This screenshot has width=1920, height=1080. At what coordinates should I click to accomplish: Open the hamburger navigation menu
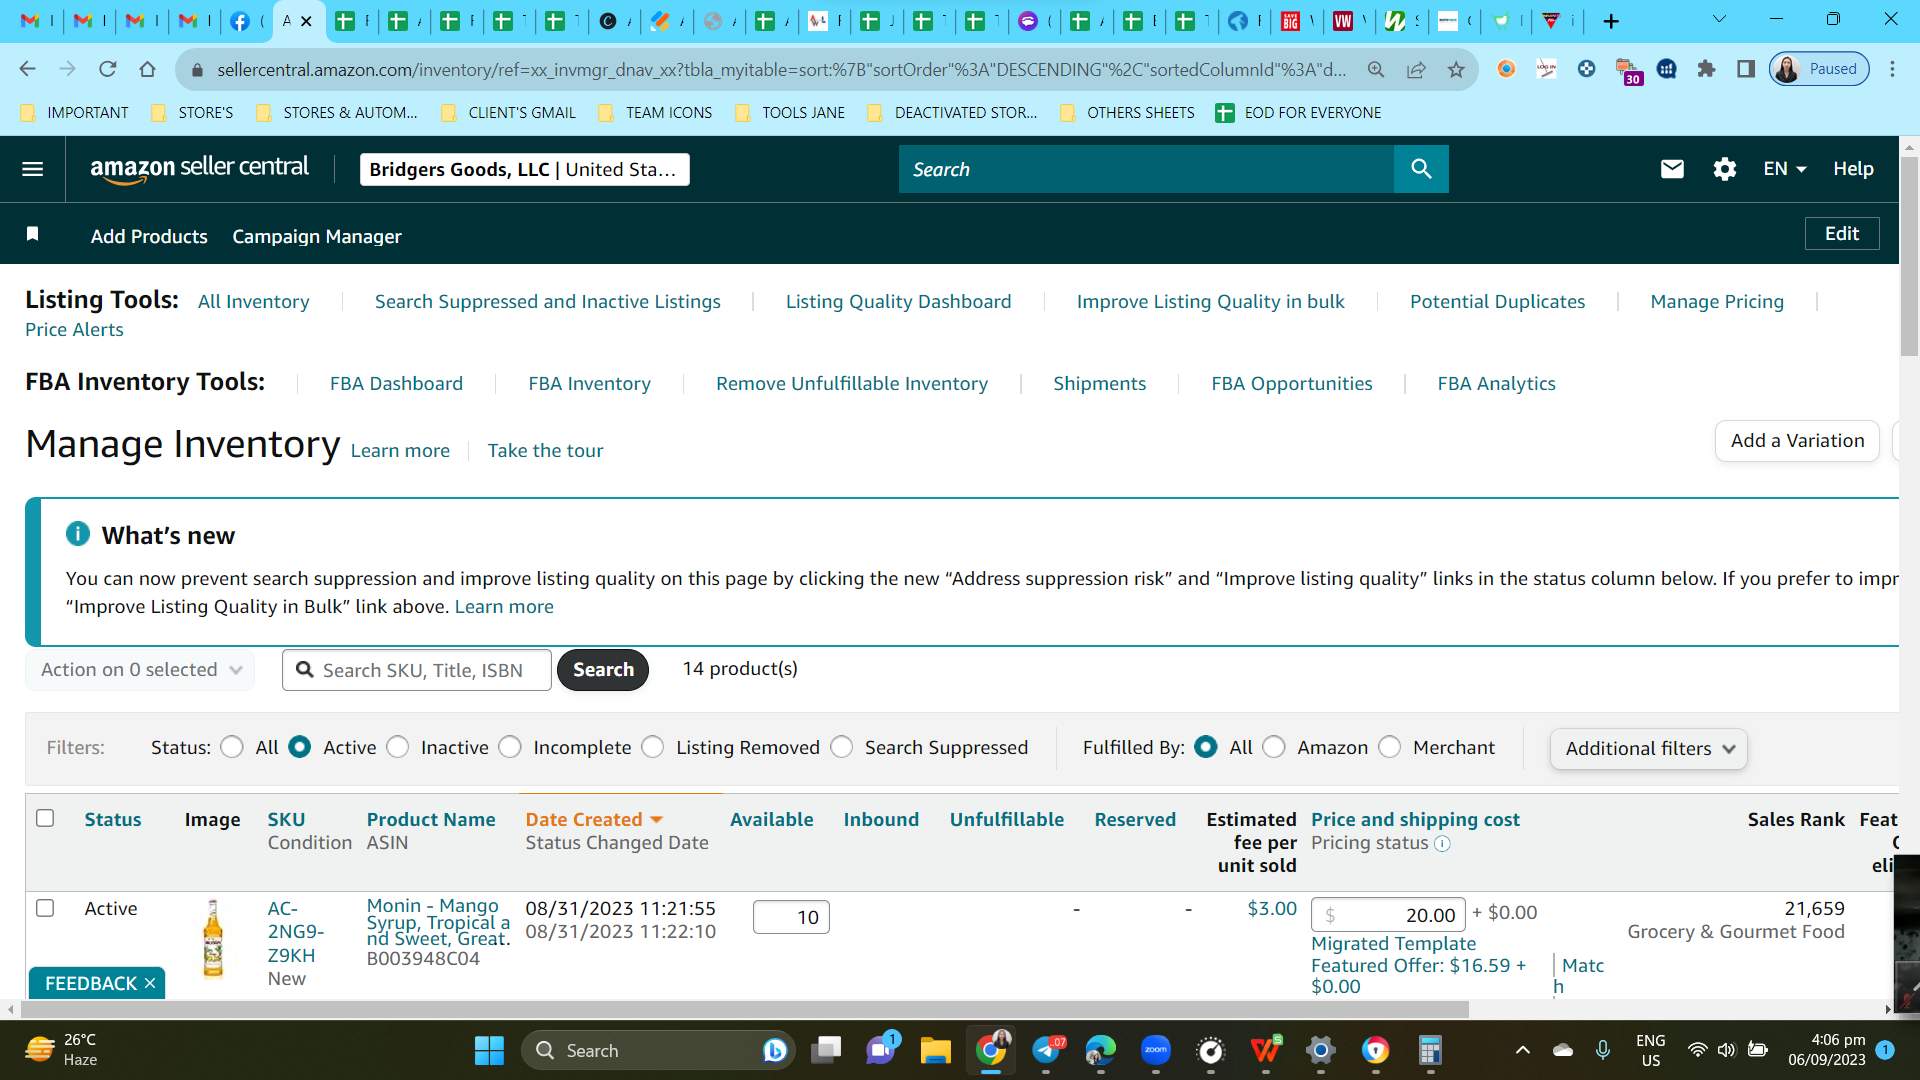pyautogui.click(x=33, y=169)
